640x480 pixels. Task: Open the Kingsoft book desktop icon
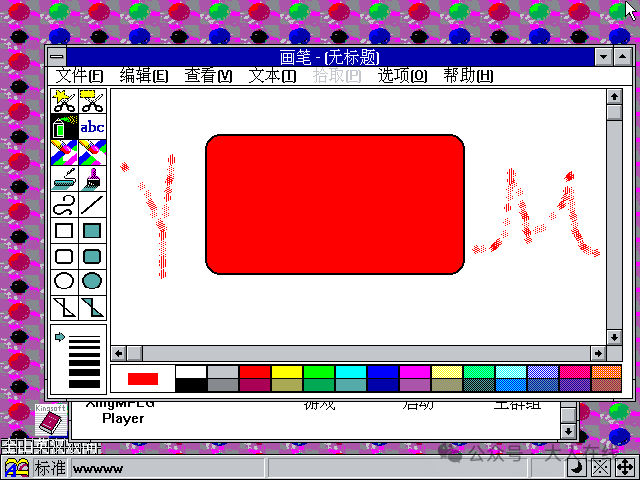51,420
